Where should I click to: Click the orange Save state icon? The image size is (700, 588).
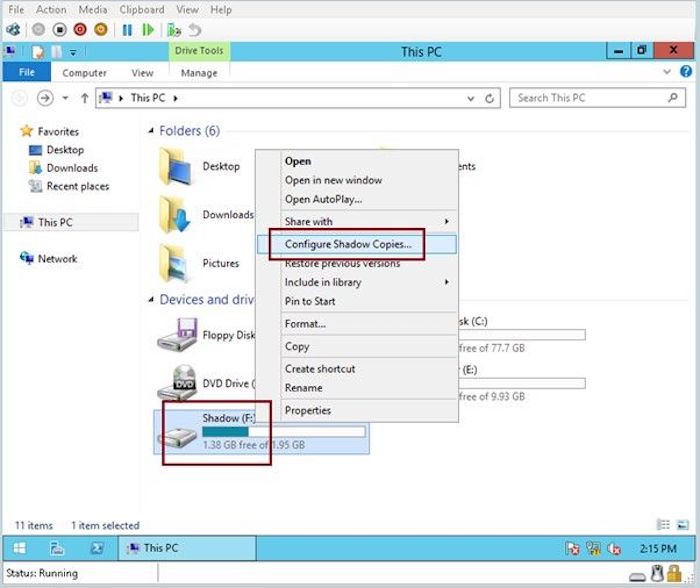pyautogui.click(x=100, y=30)
